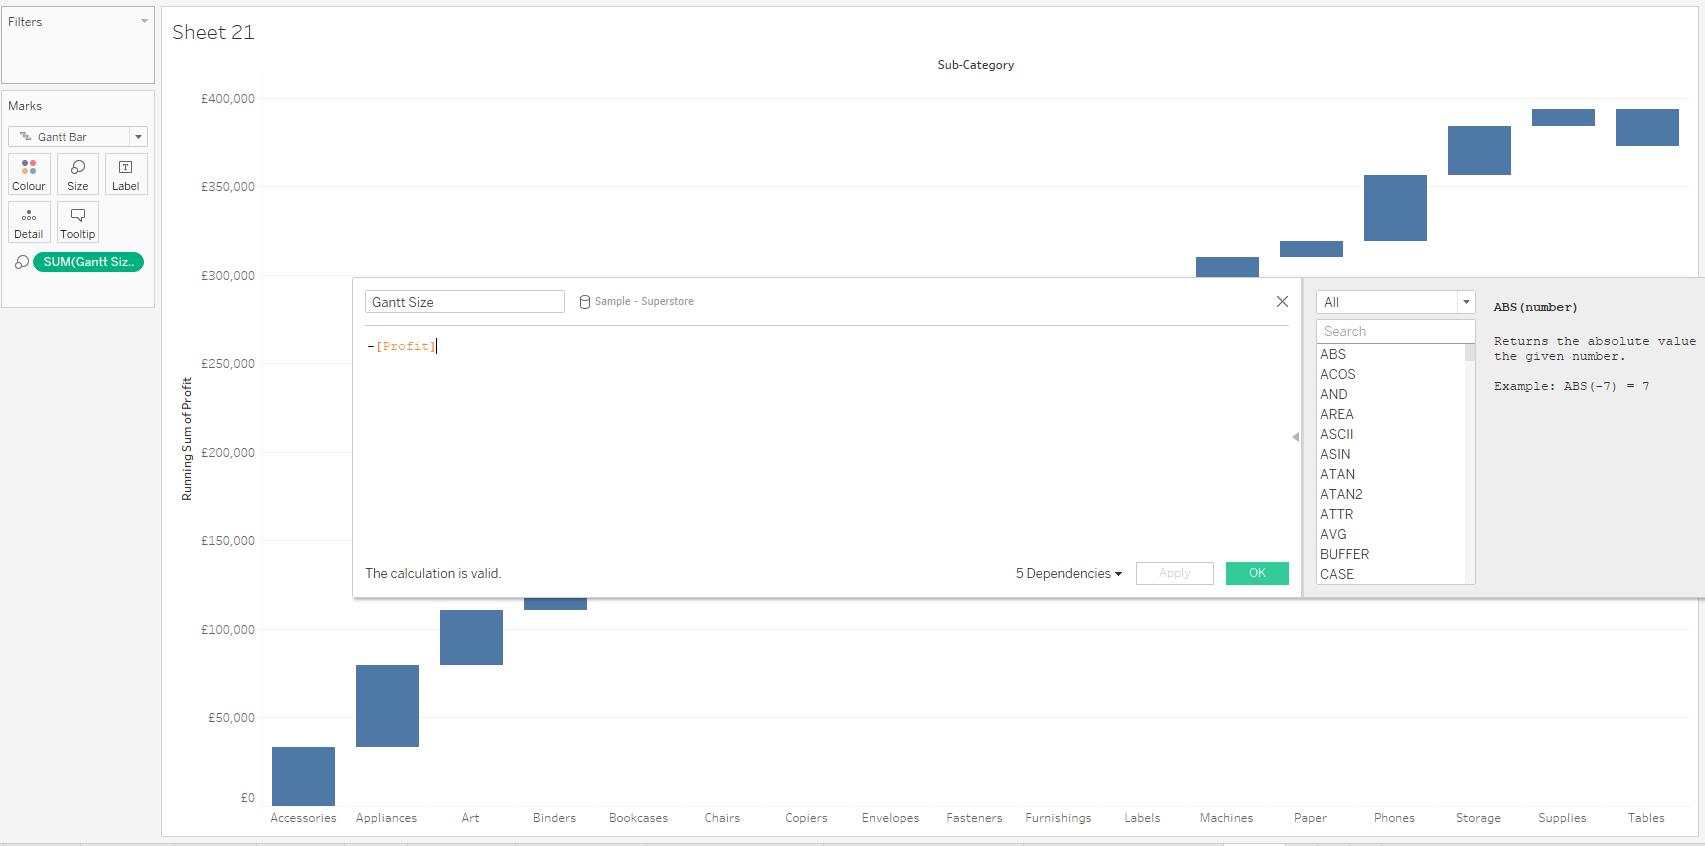
Task: Open the Detail marks card
Action: pos(29,222)
